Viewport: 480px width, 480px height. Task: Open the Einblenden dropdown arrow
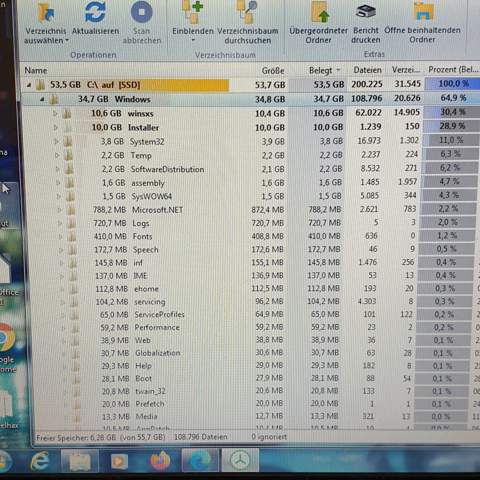click(x=193, y=40)
